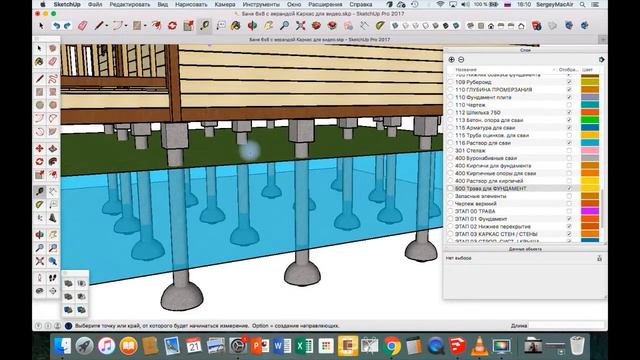This screenshot has height=360, width=640.
Task: Change color swatch of 301 Стелаж layer
Action: click(x=590, y=151)
